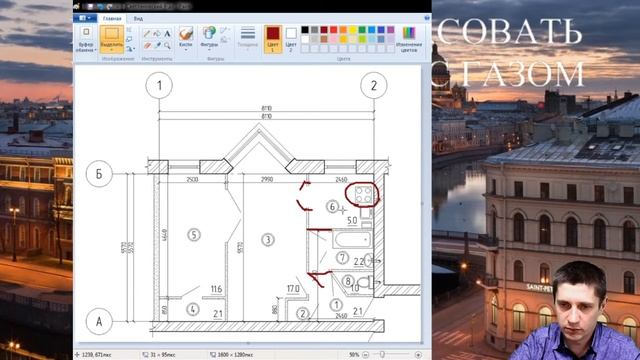
Task: Click the selection size readout in status bar
Action: pyautogui.click(x=163, y=355)
